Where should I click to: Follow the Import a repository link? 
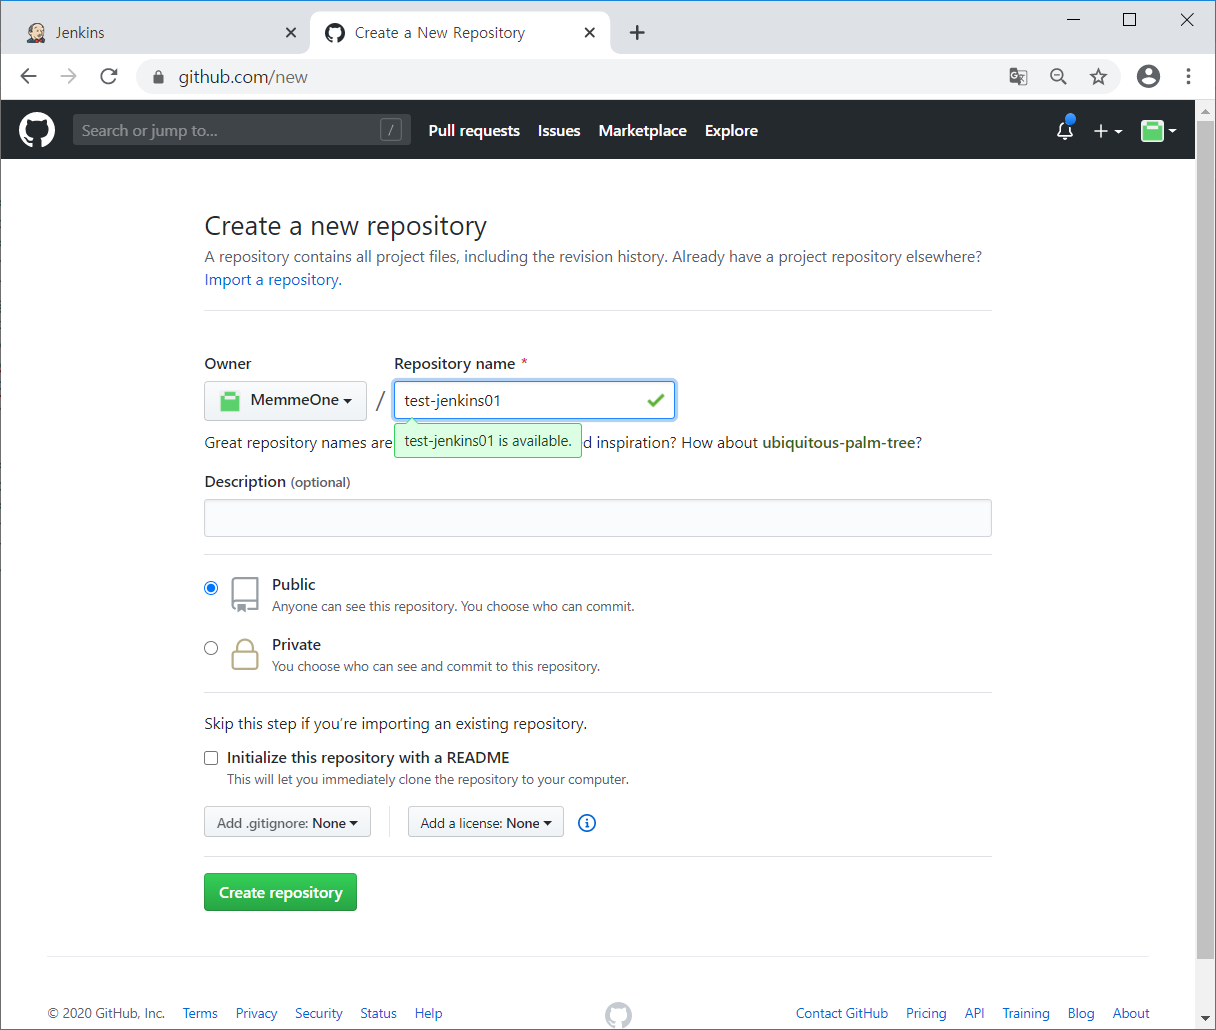(273, 280)
